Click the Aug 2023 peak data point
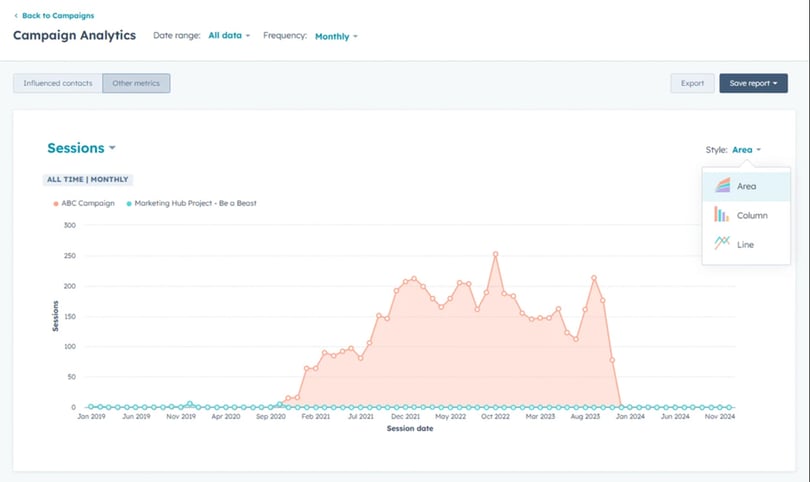This screenshot has width=810, height=482. tap(594, 278)
